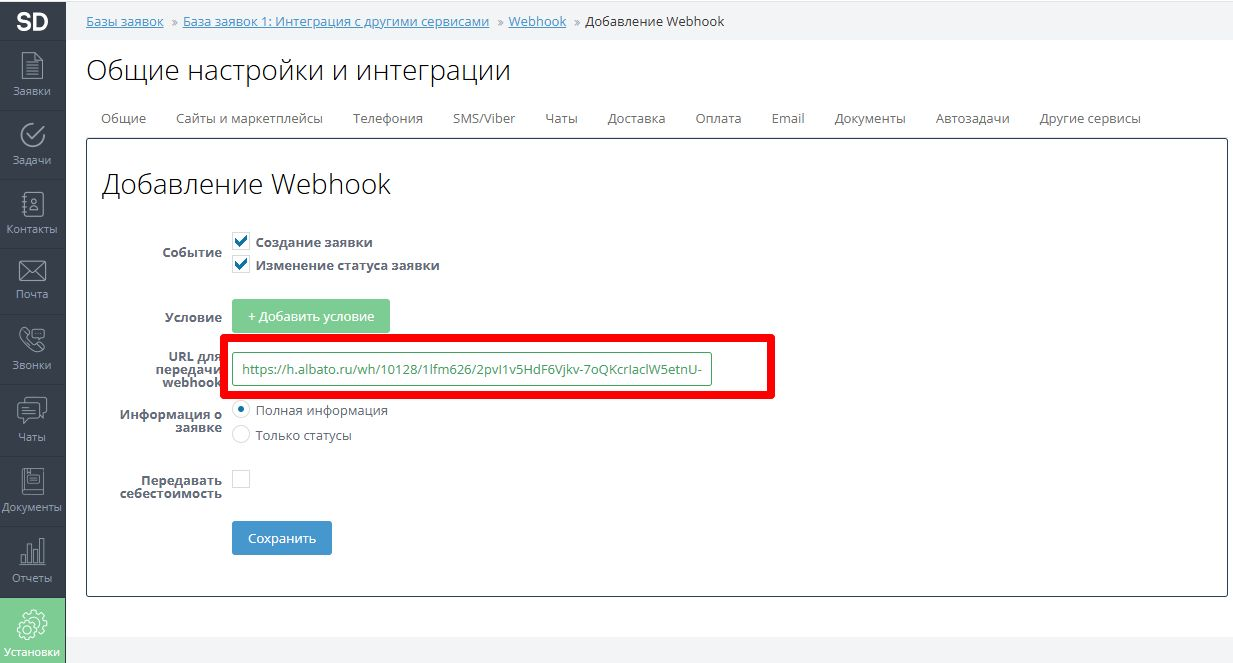Uncheck the Изменение статуса заявки checkbox

coord(241,265)
